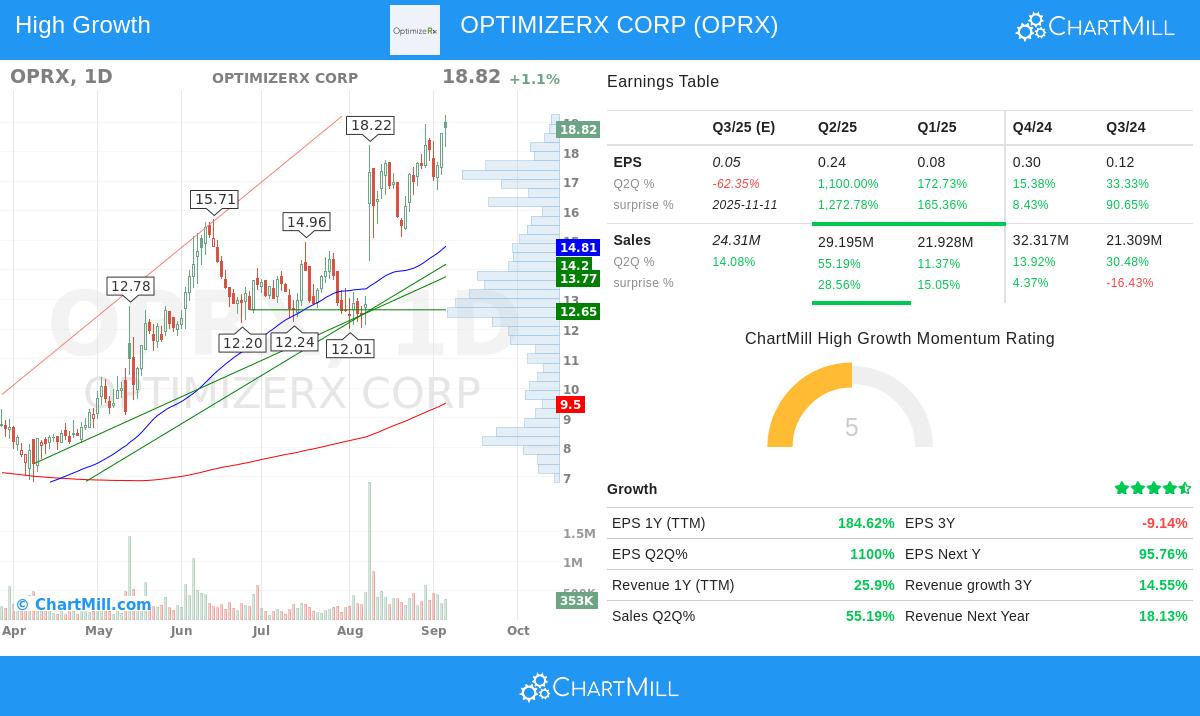Click the -16.43% sales surprise value
The height and width of the screenshot is (716, 1200).
tap(1130, 283)
